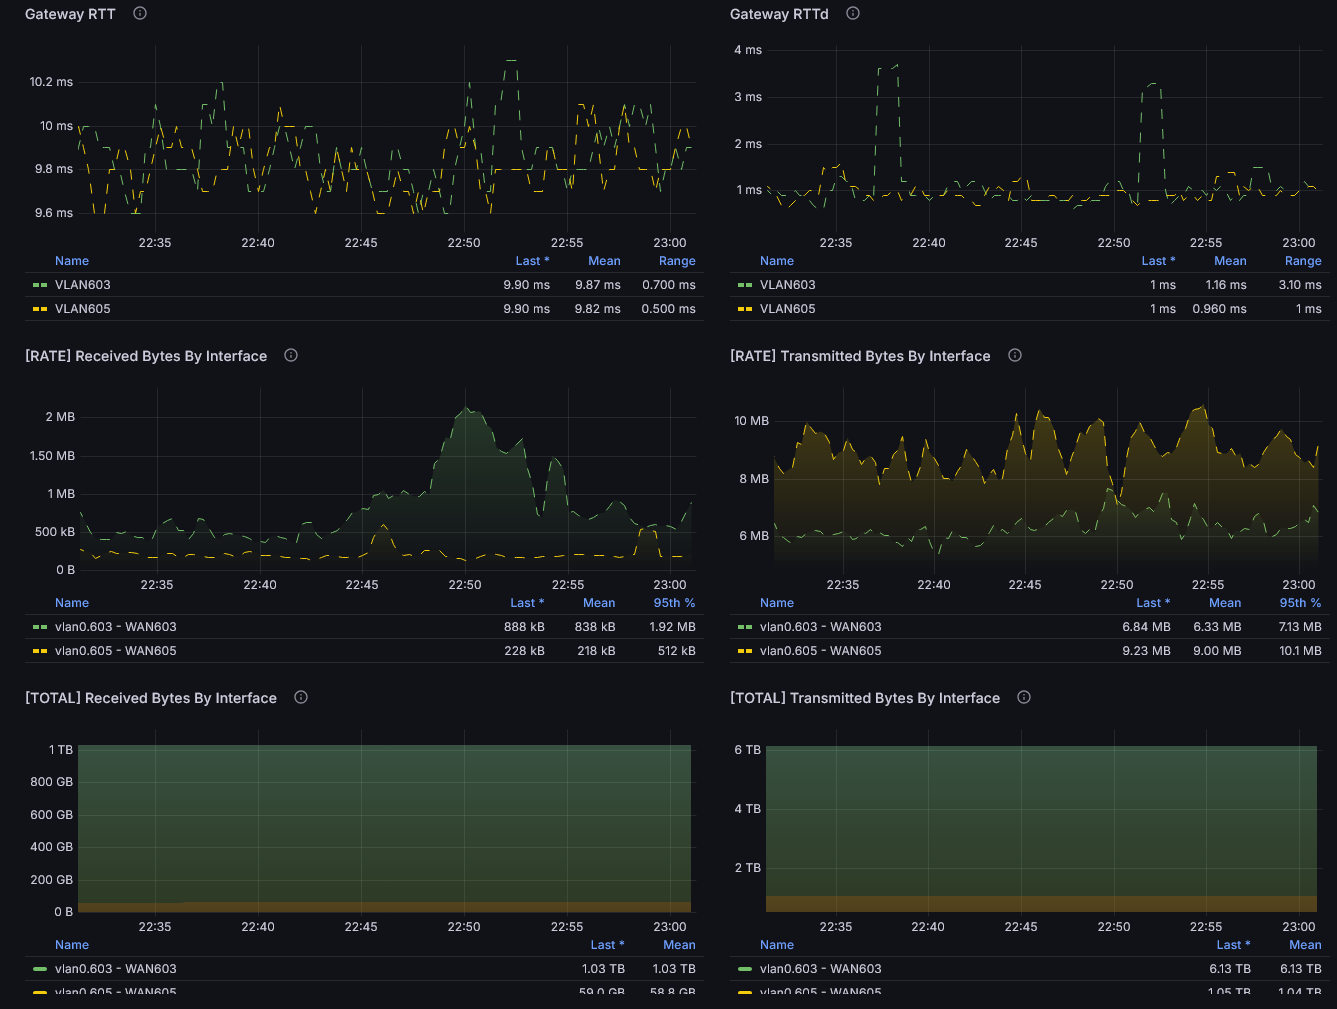
Task: Sort Gateway RTT legend by Range
Action: pyautogui.click(x=677, y=261)
